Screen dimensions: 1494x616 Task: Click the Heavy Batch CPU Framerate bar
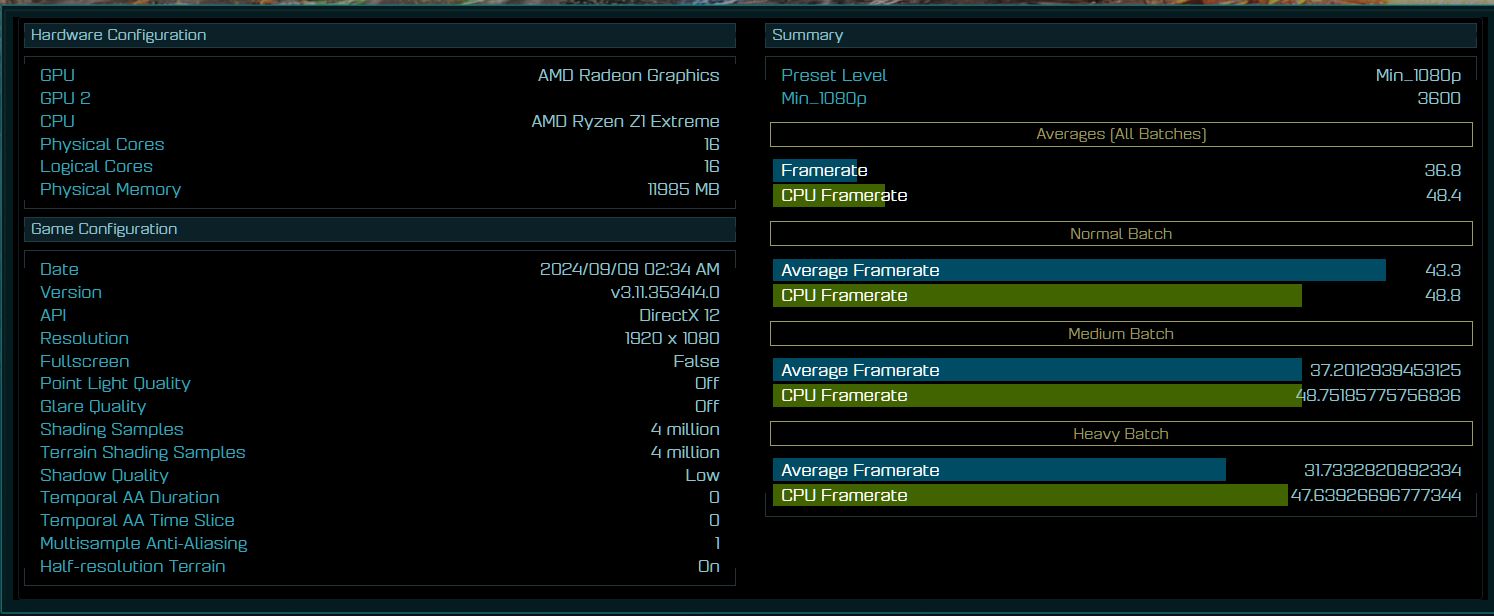(1030, 495)
